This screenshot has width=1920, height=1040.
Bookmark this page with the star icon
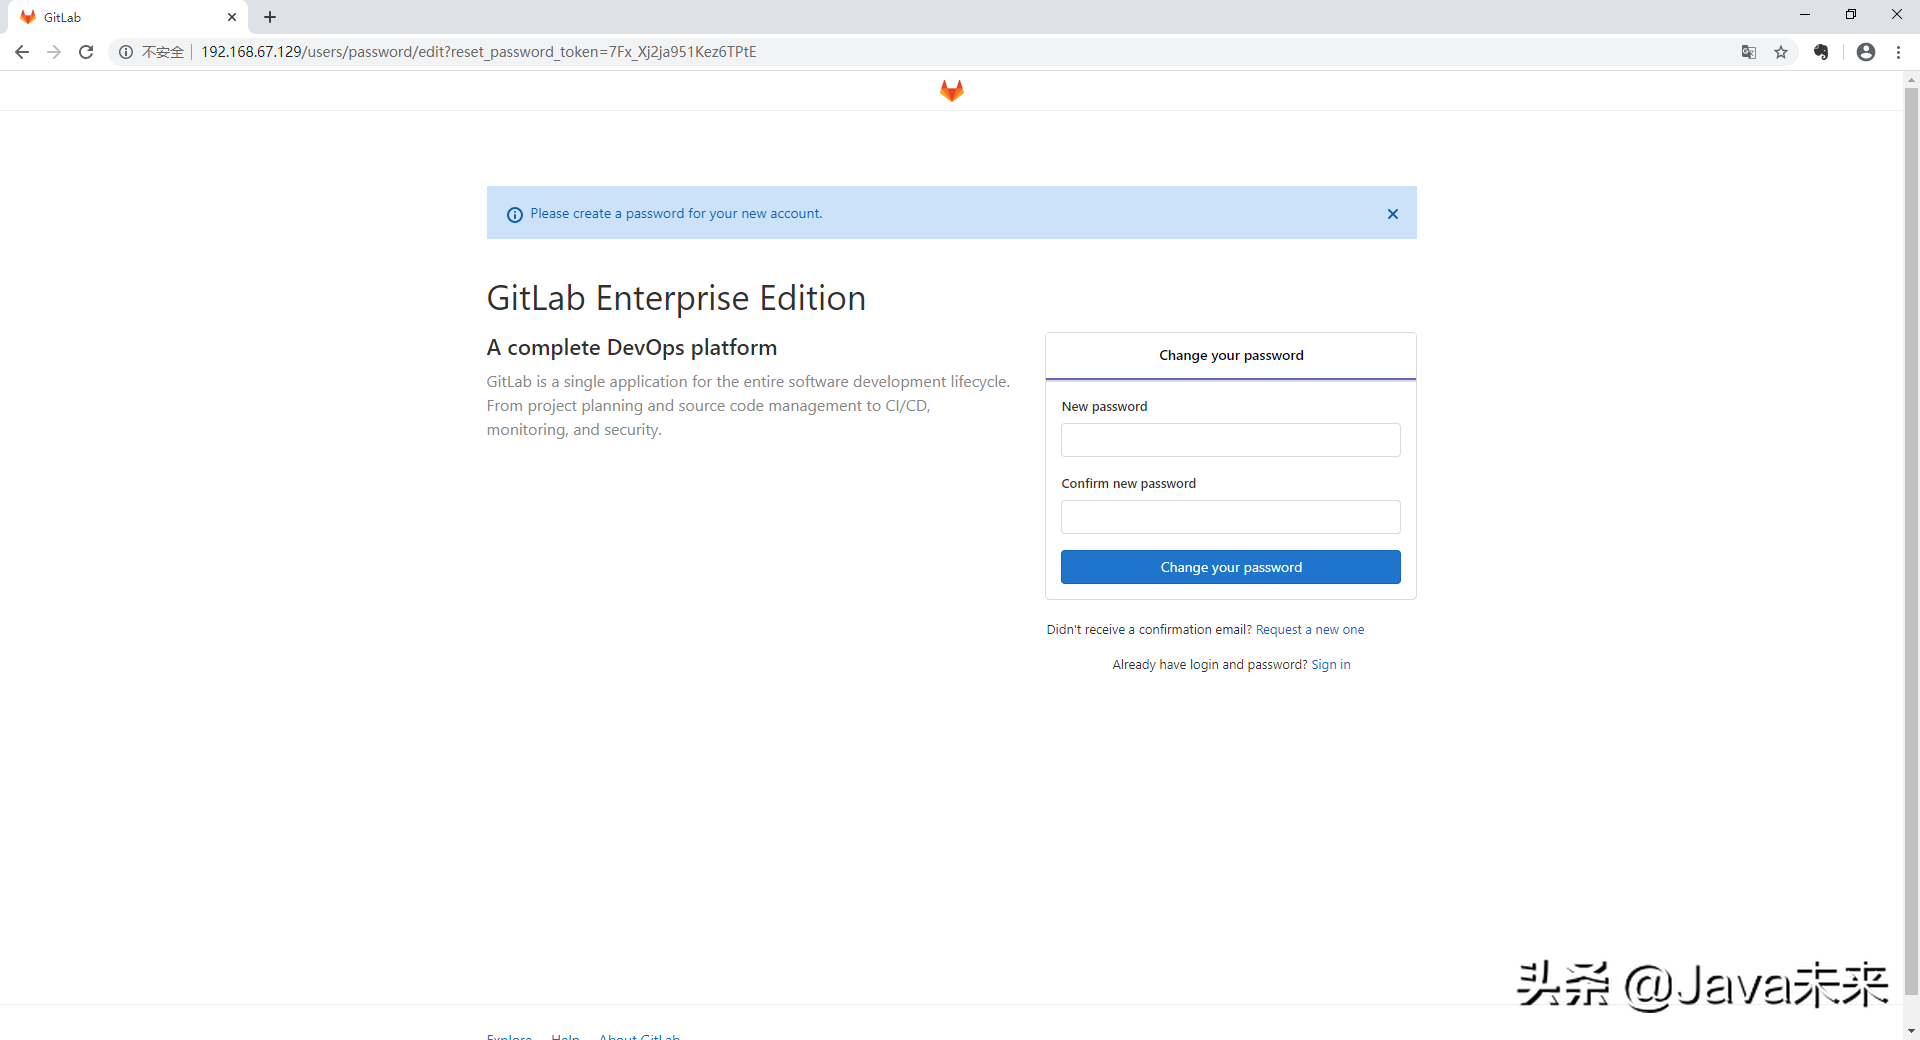1781,52
